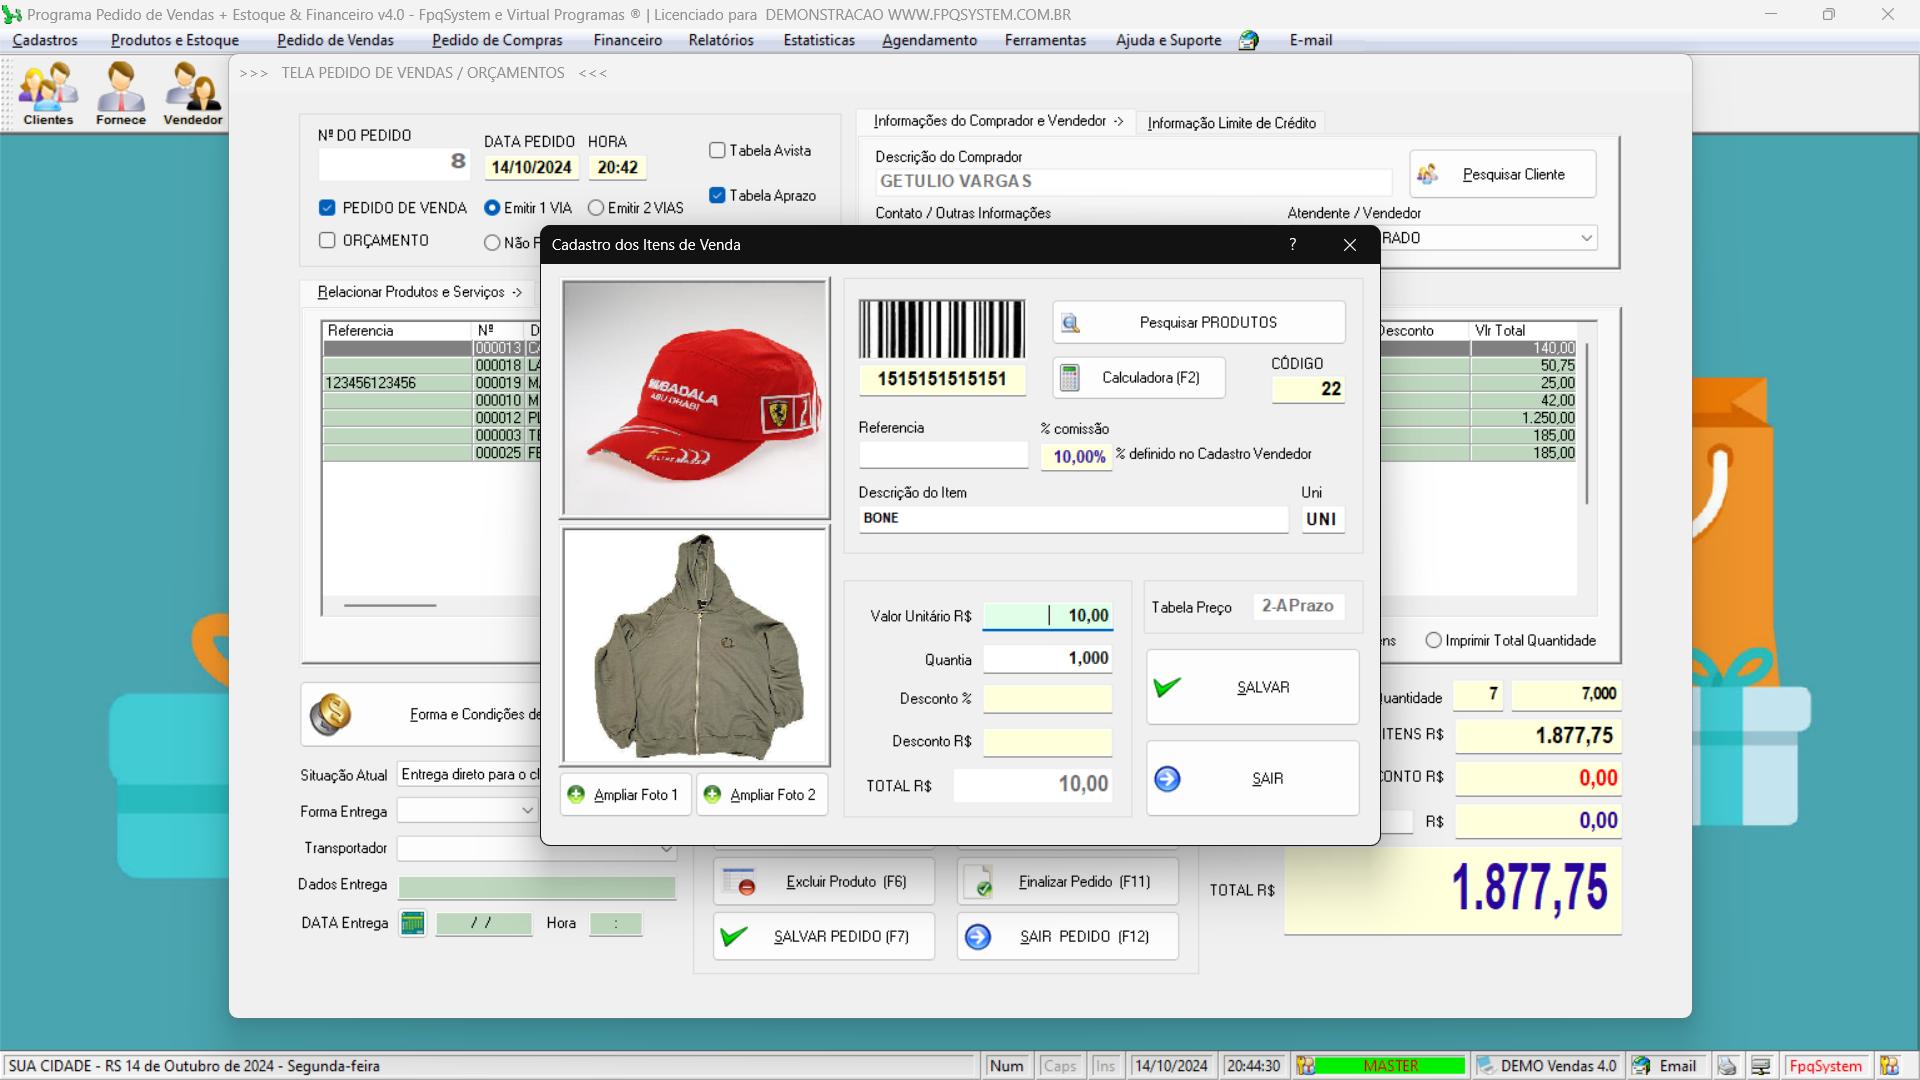Click the barcode image in item dialog

pyautogui.click(x=942, y=329)
